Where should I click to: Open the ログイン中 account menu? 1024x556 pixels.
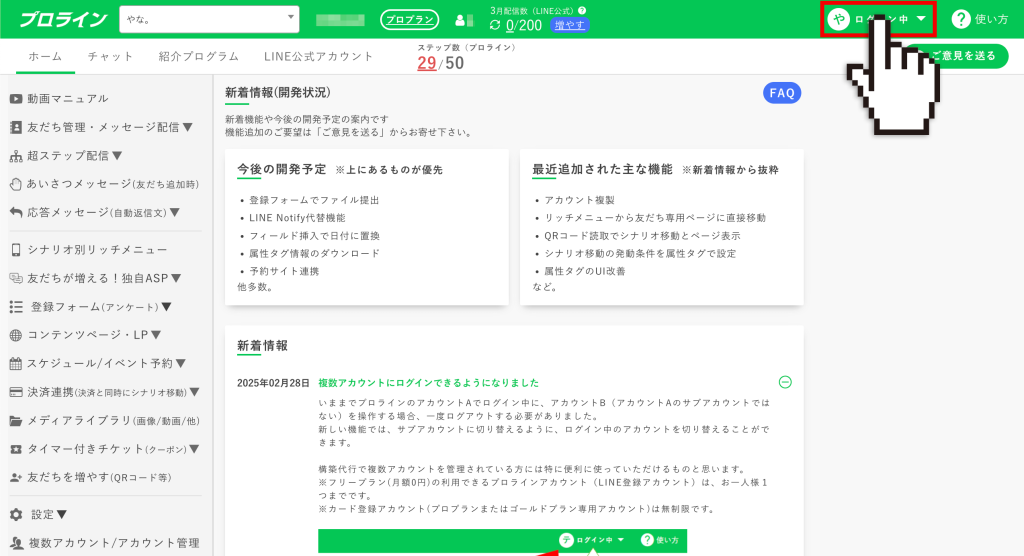pyautogui.click(x=878, y=19)
